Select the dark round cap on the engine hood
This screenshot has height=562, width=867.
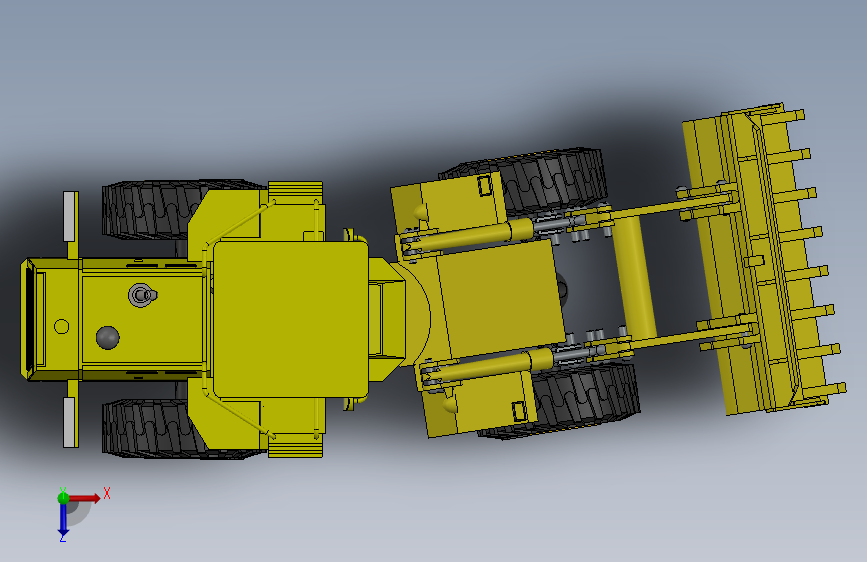coord(107,337)
